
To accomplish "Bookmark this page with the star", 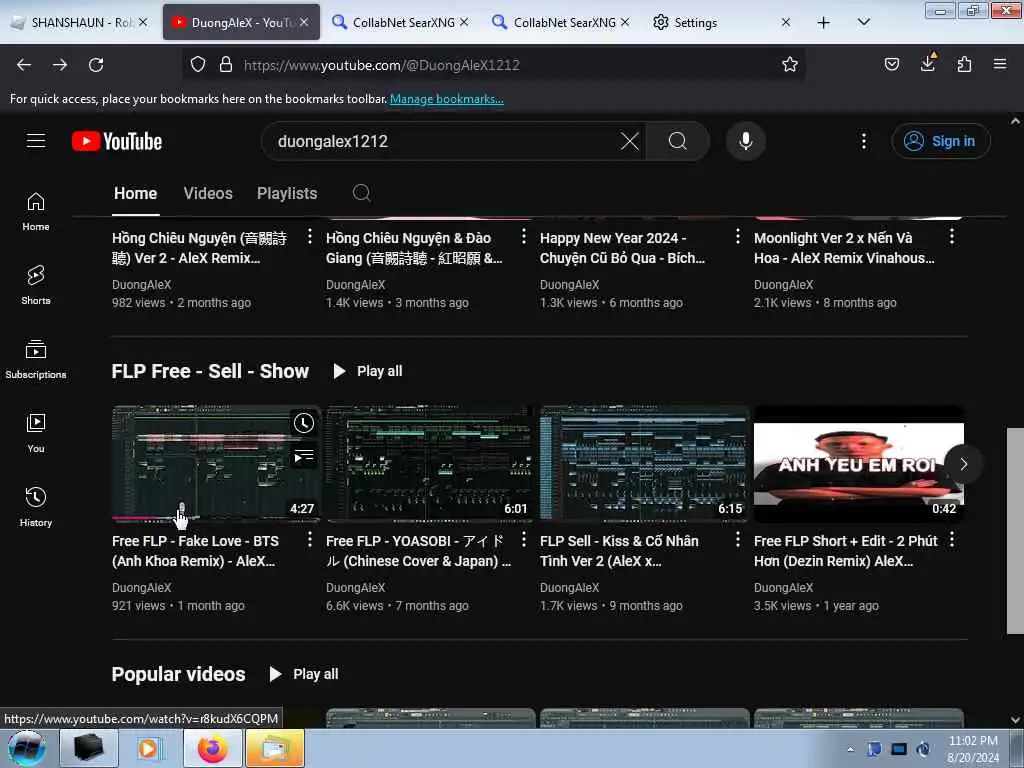I will click(790, 65).
